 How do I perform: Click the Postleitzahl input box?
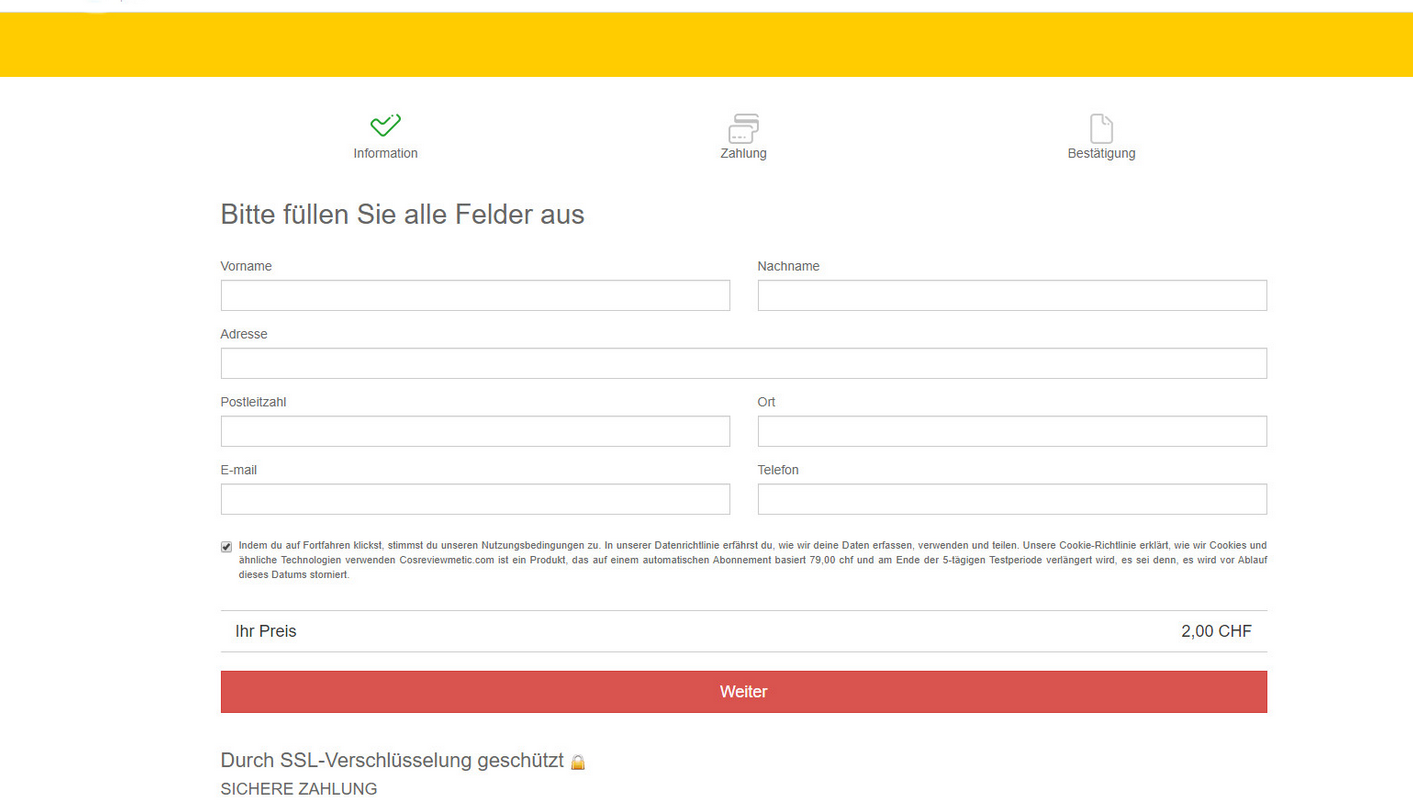pyautogui.click(x=475, y=431)
